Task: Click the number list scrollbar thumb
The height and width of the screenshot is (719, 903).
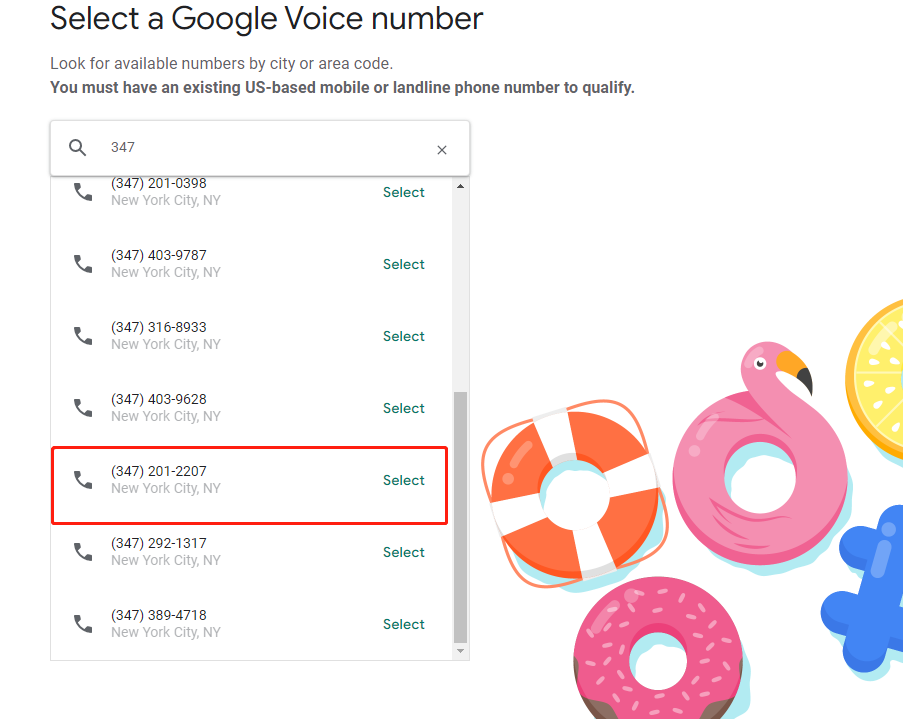Action: coord(460,515)
